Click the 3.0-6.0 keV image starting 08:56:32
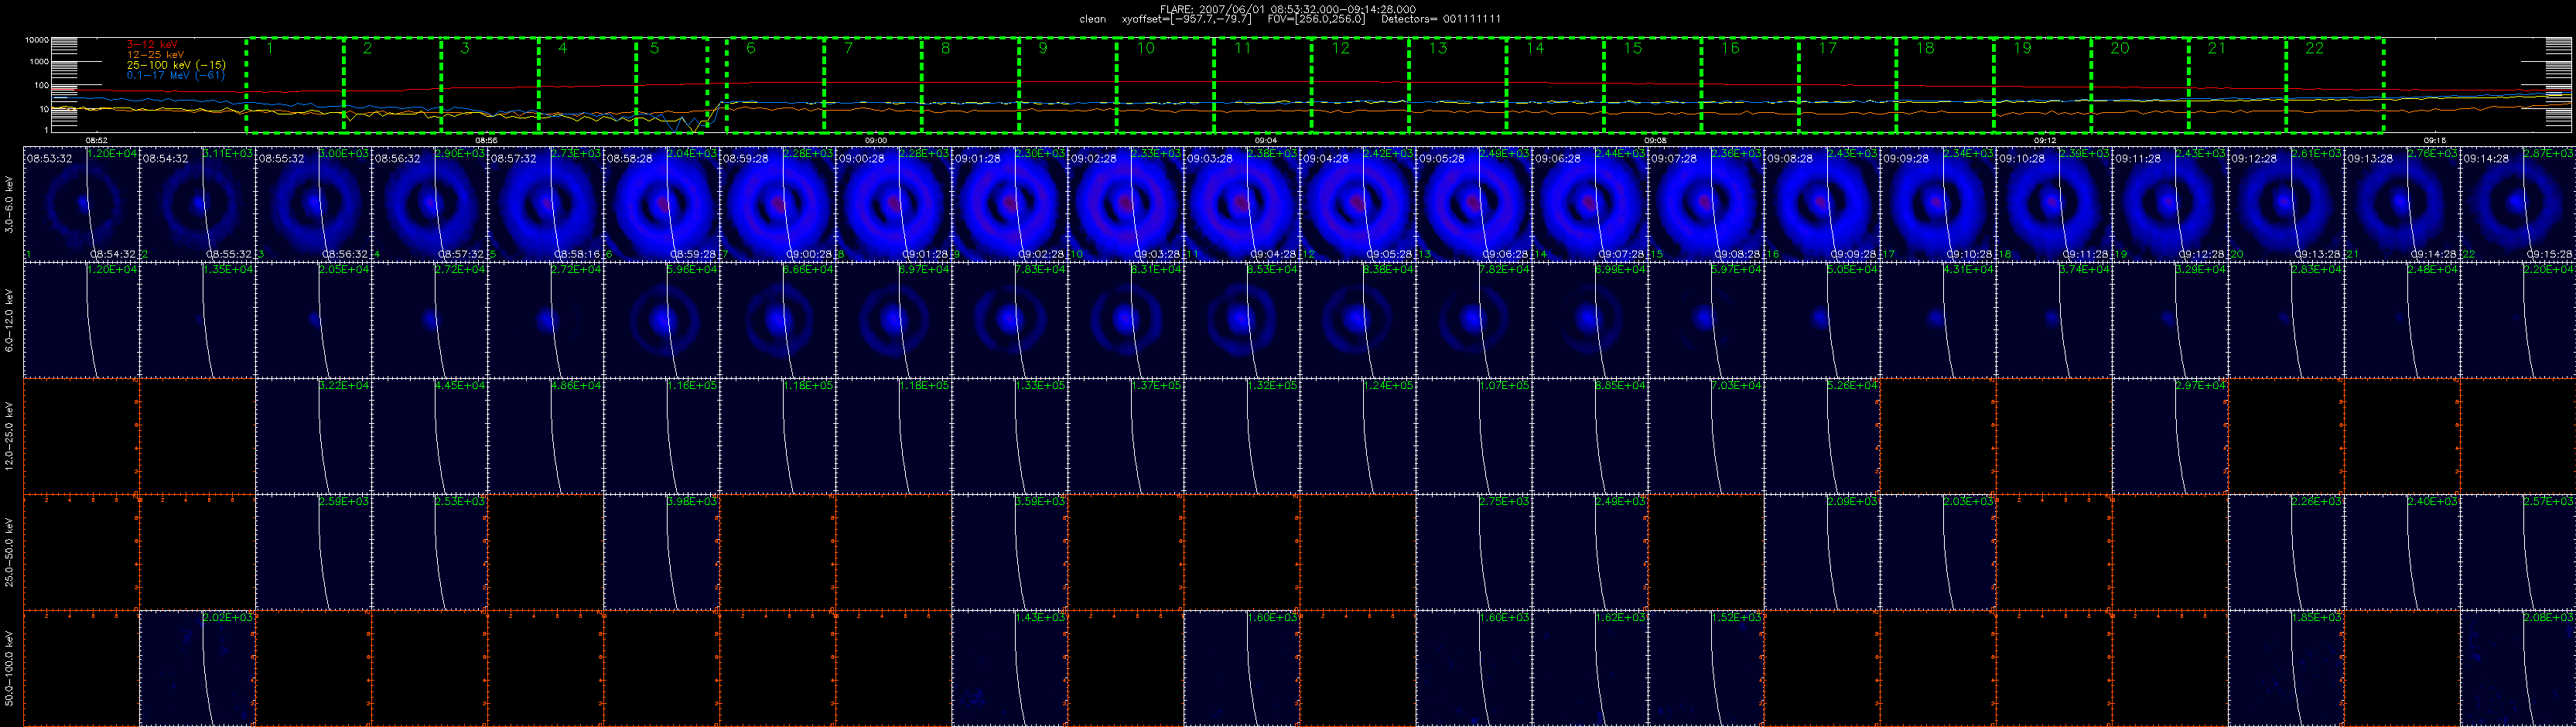The width and height of the screenshot is (2576, 727). pyautogui.click(x=429, y=204)
